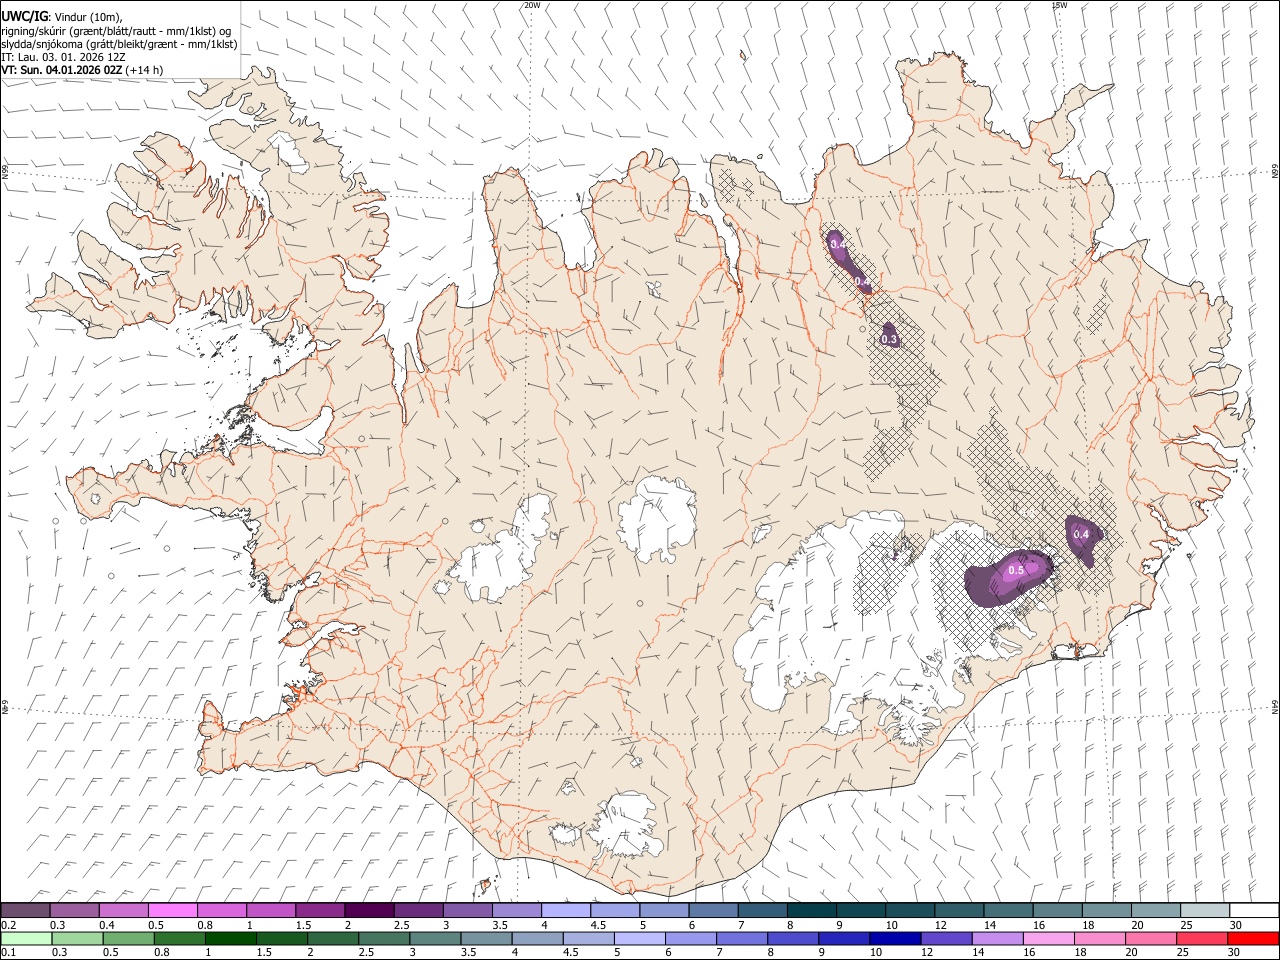Choose the dark teal 8 snow swatch
Image resolution: width=1280 pixels, height=960 pixels.
[812, 910]
